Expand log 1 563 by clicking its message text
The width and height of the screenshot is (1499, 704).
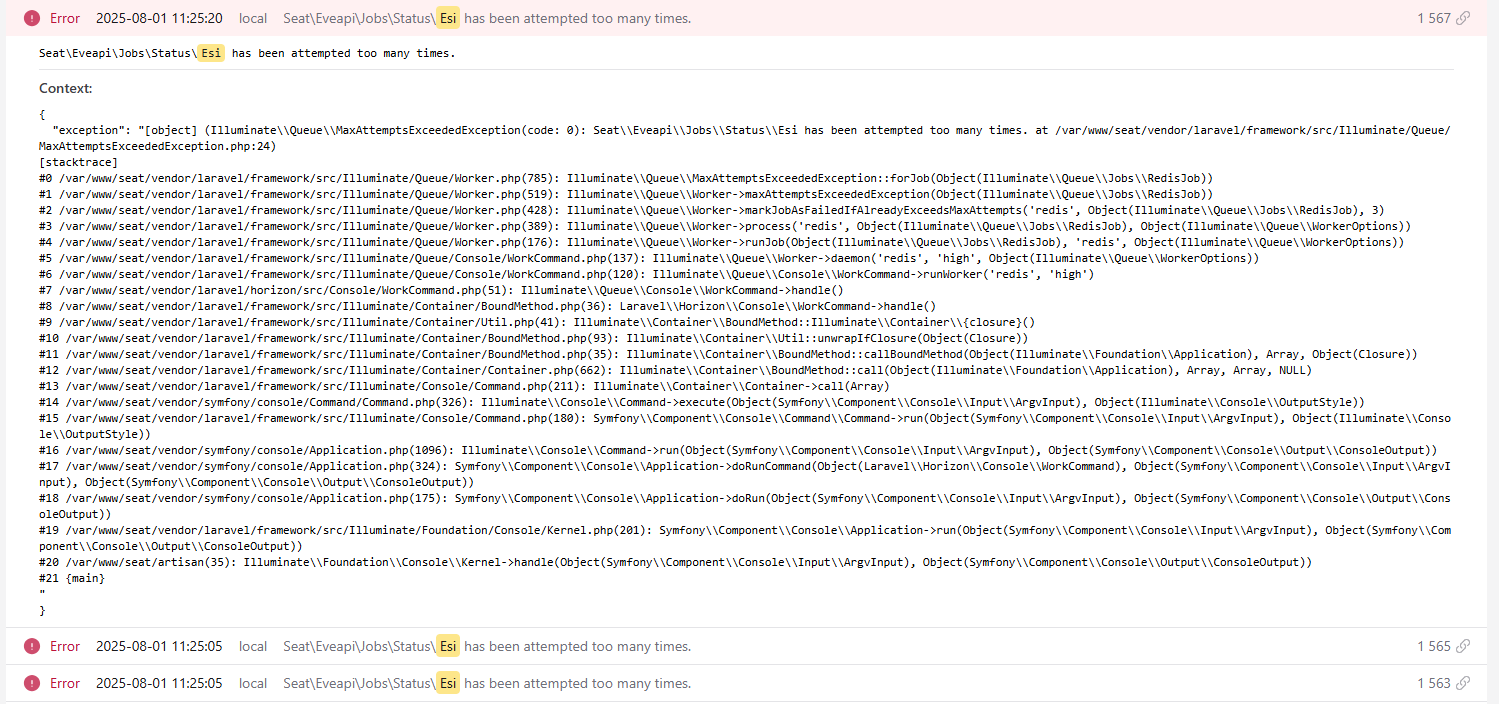coord(577,683)
